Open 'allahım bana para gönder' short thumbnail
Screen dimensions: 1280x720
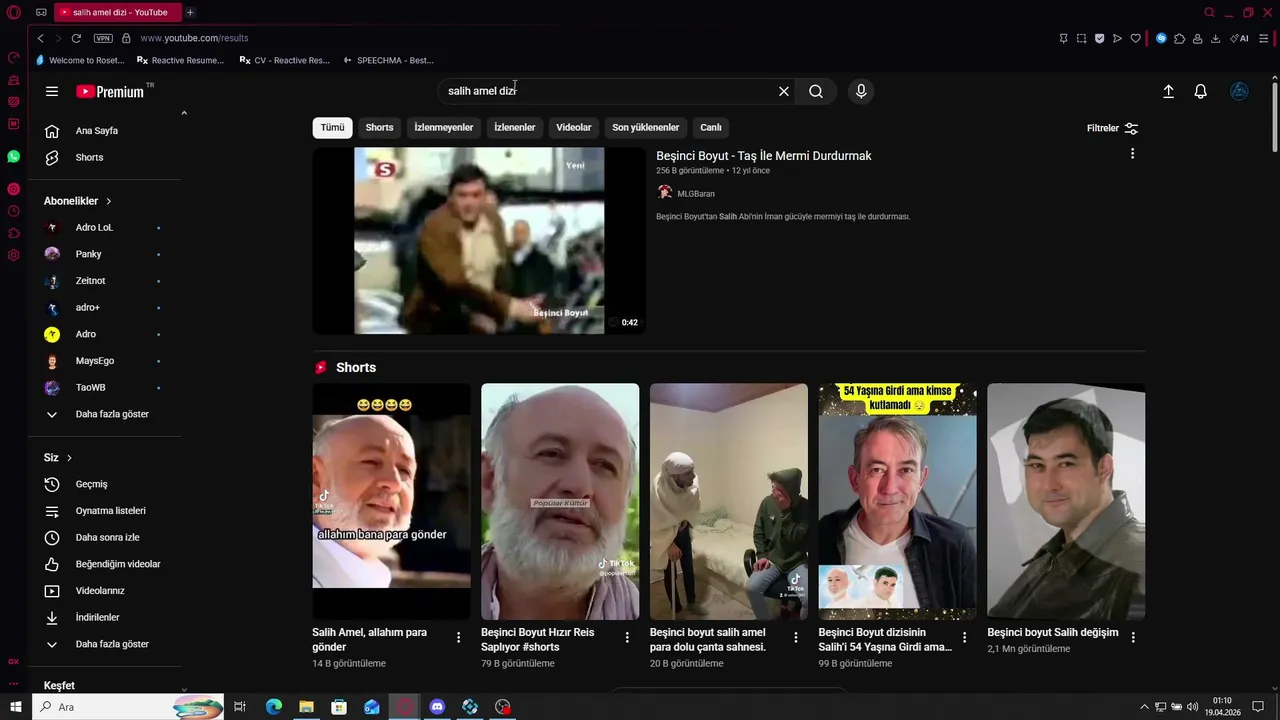click(391, 501)
